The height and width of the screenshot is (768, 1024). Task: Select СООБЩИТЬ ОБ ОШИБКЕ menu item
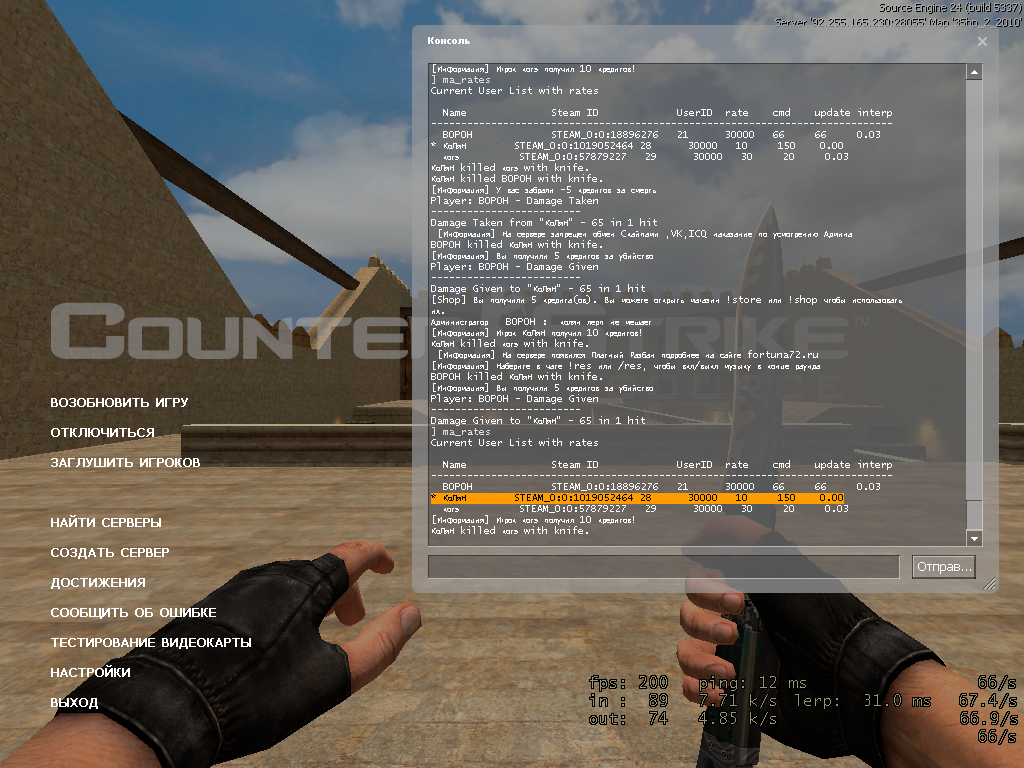pos(133,613)
